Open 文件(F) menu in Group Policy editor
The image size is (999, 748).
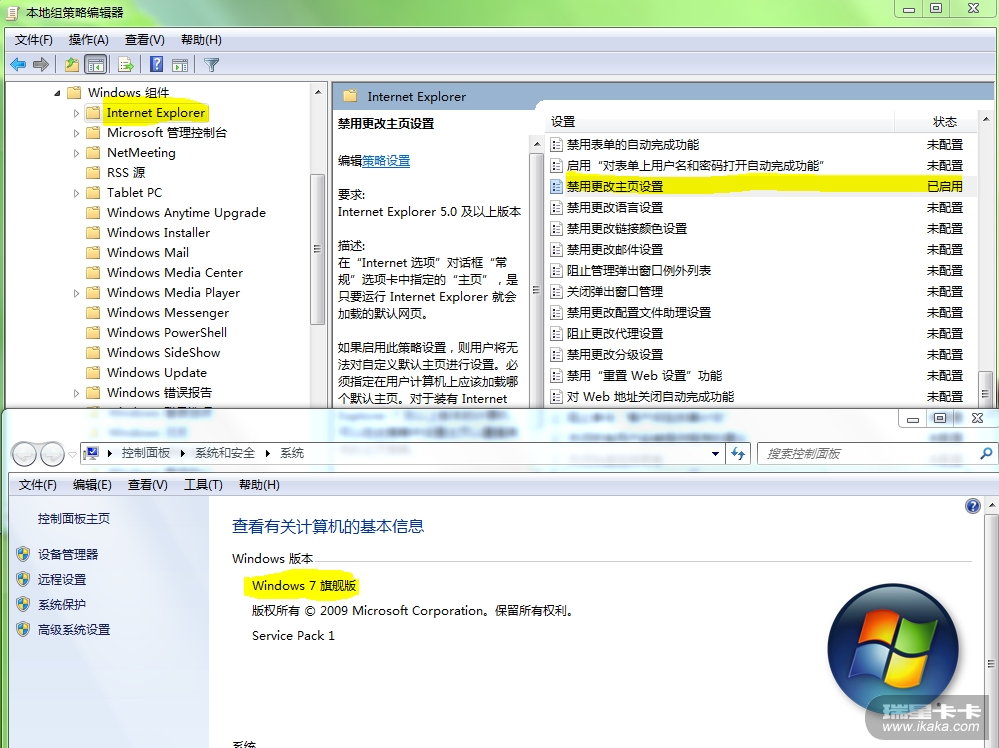(x=33, y=40)
